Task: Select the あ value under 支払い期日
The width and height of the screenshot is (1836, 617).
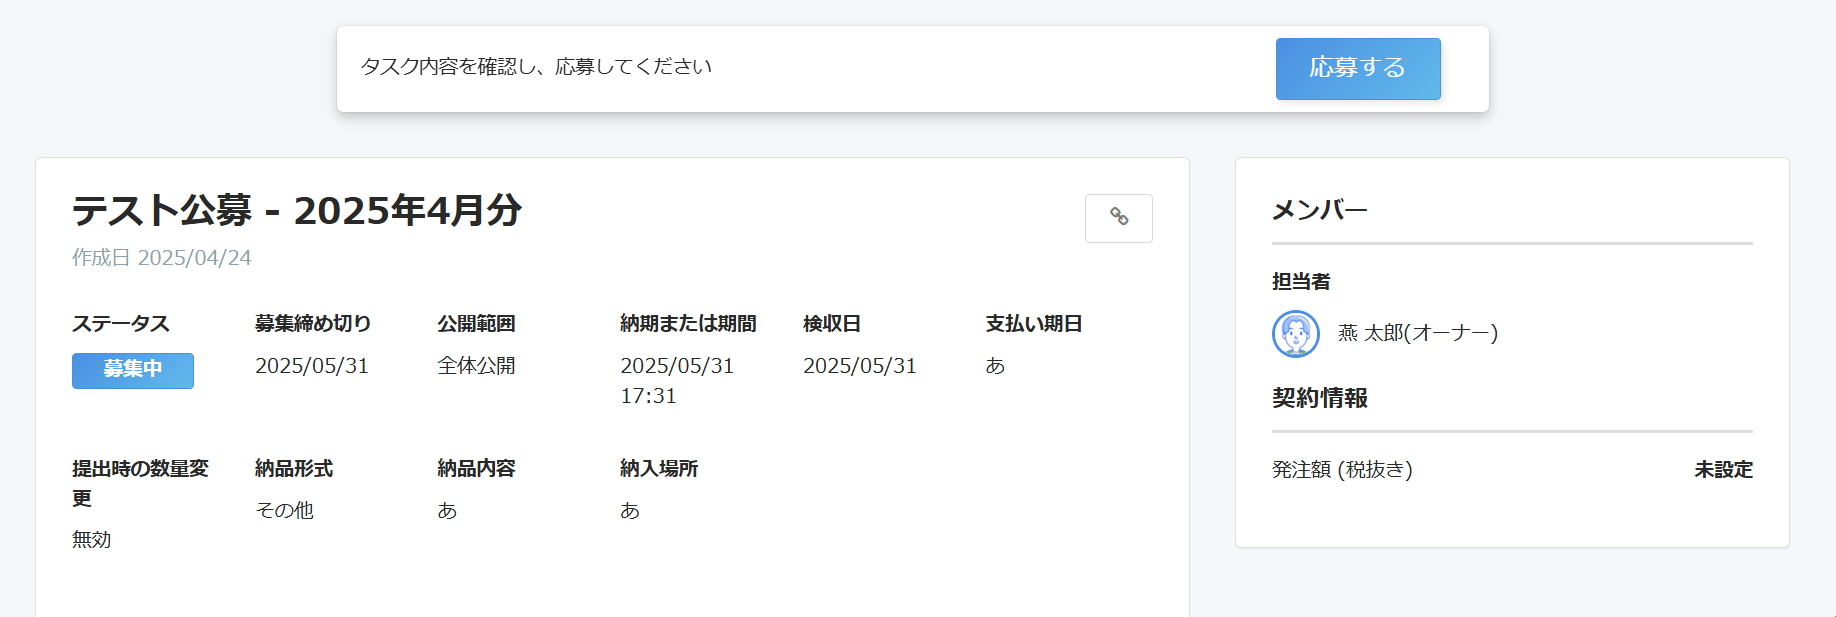Action: (x=995, y=366)
